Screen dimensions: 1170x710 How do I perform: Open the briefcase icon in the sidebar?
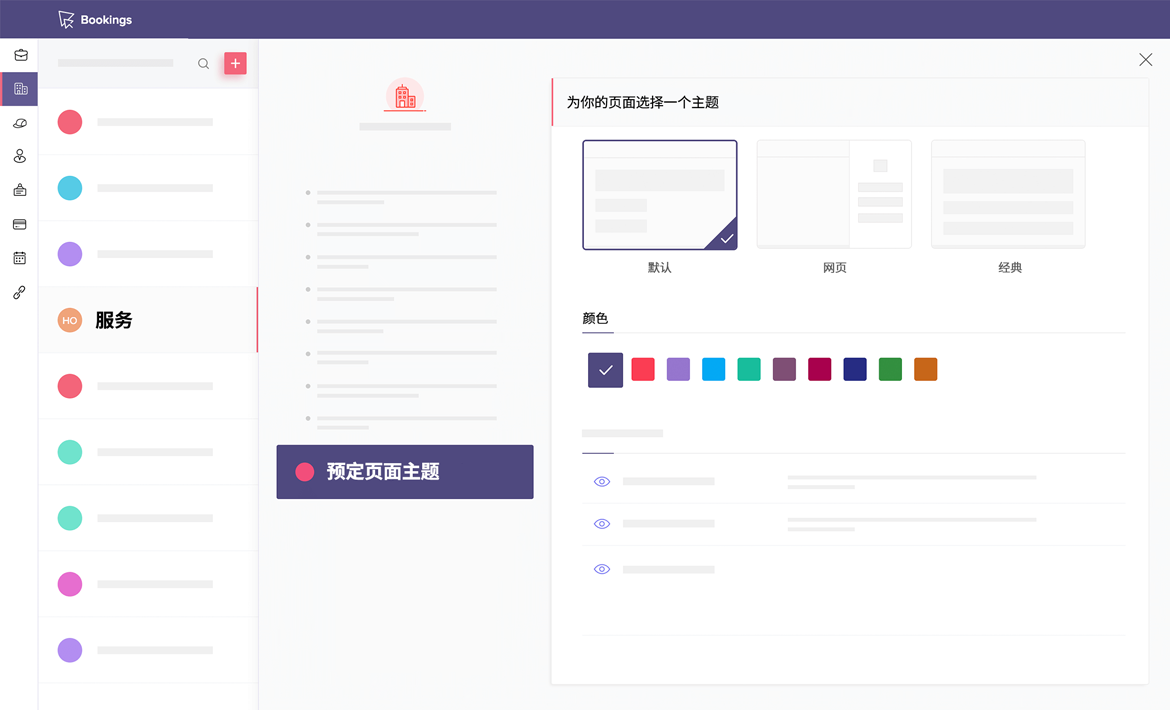tap(21, 55)
